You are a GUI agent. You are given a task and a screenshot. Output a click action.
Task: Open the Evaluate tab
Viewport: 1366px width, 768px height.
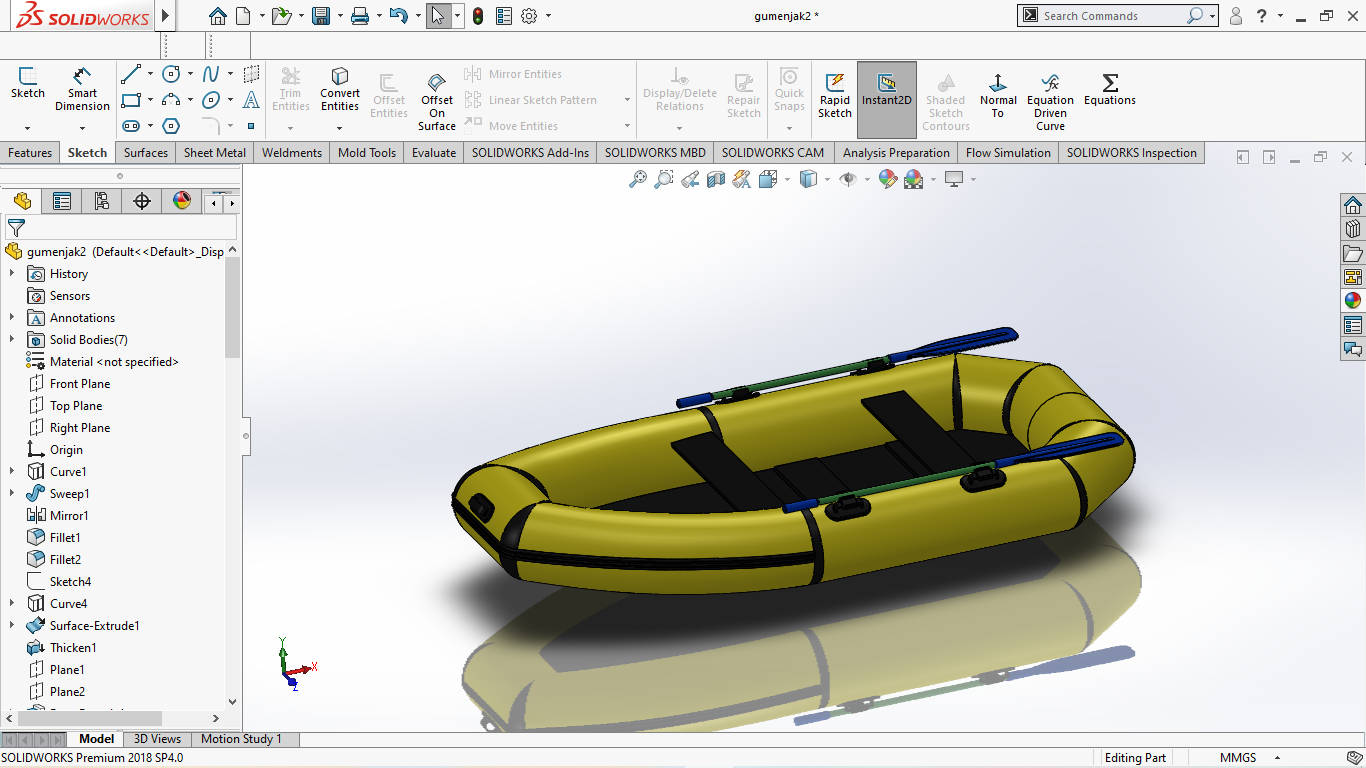pos(434,153)
